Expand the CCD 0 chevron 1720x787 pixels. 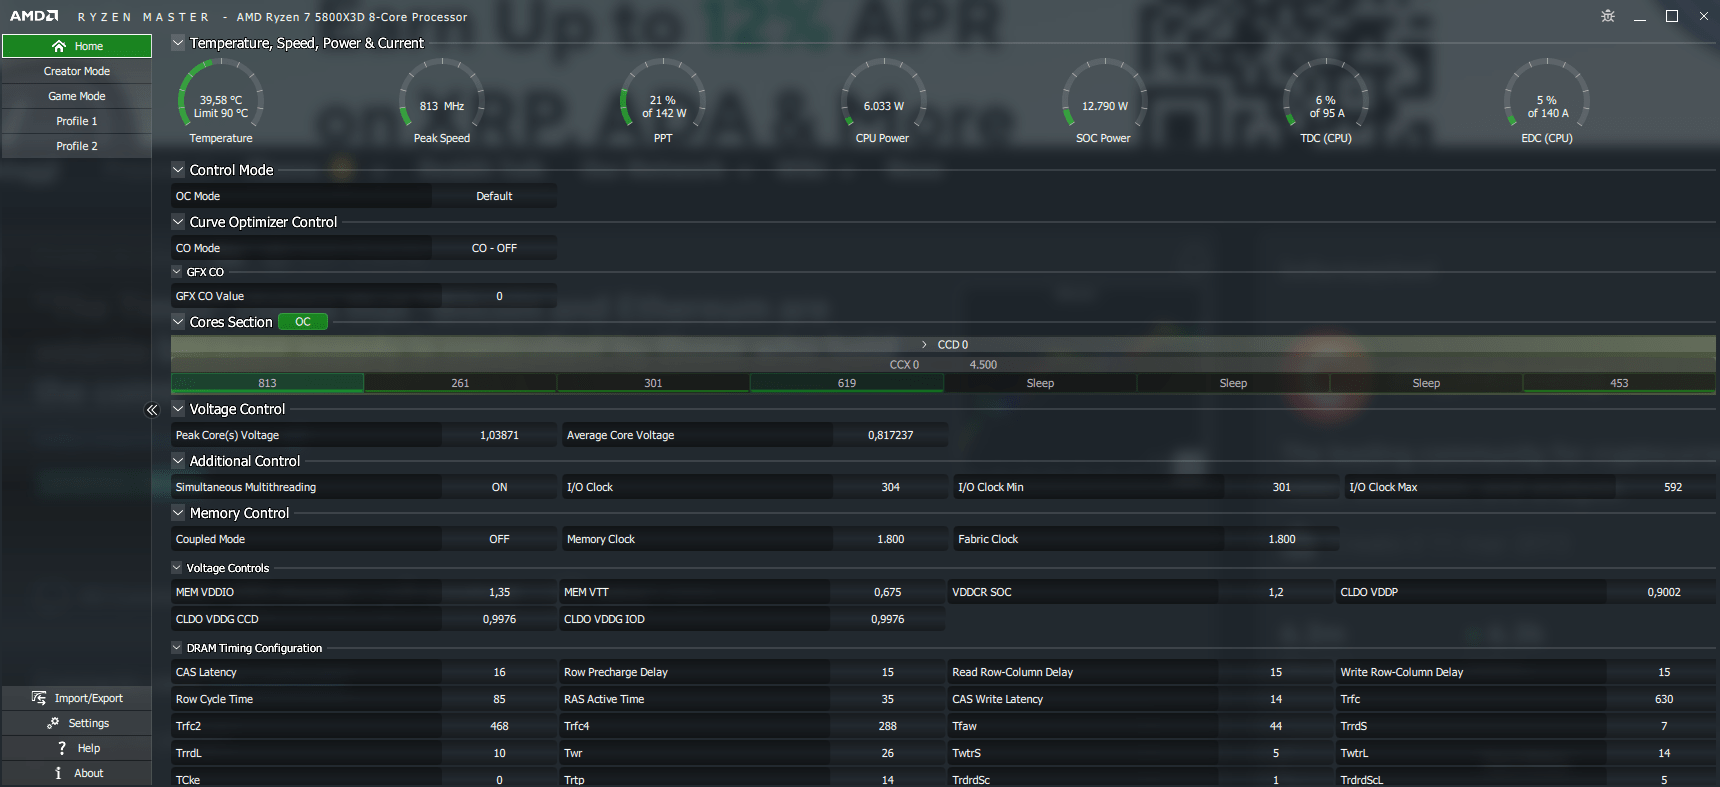(924, 345)
